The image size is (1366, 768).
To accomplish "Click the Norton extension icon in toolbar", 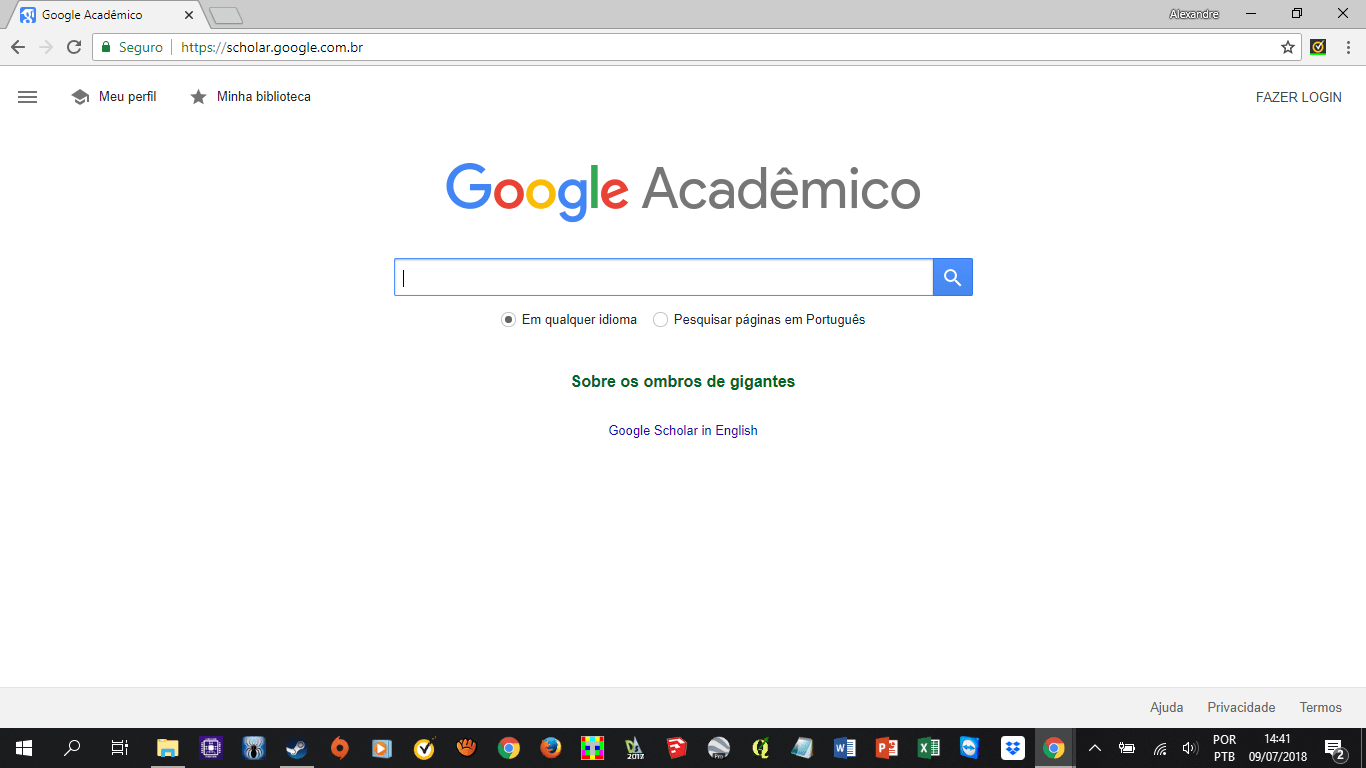I will pyautogui.click(x=1318, y=47).
